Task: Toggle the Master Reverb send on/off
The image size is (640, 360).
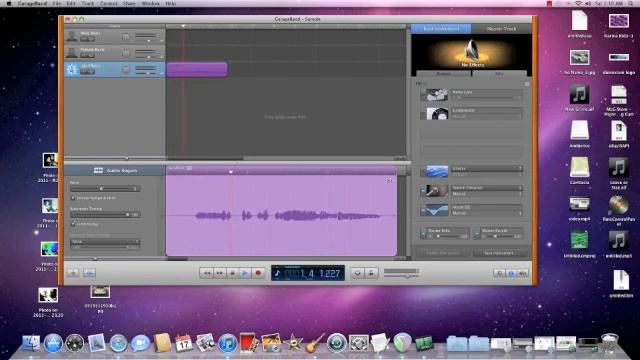Action: point(476,233)
